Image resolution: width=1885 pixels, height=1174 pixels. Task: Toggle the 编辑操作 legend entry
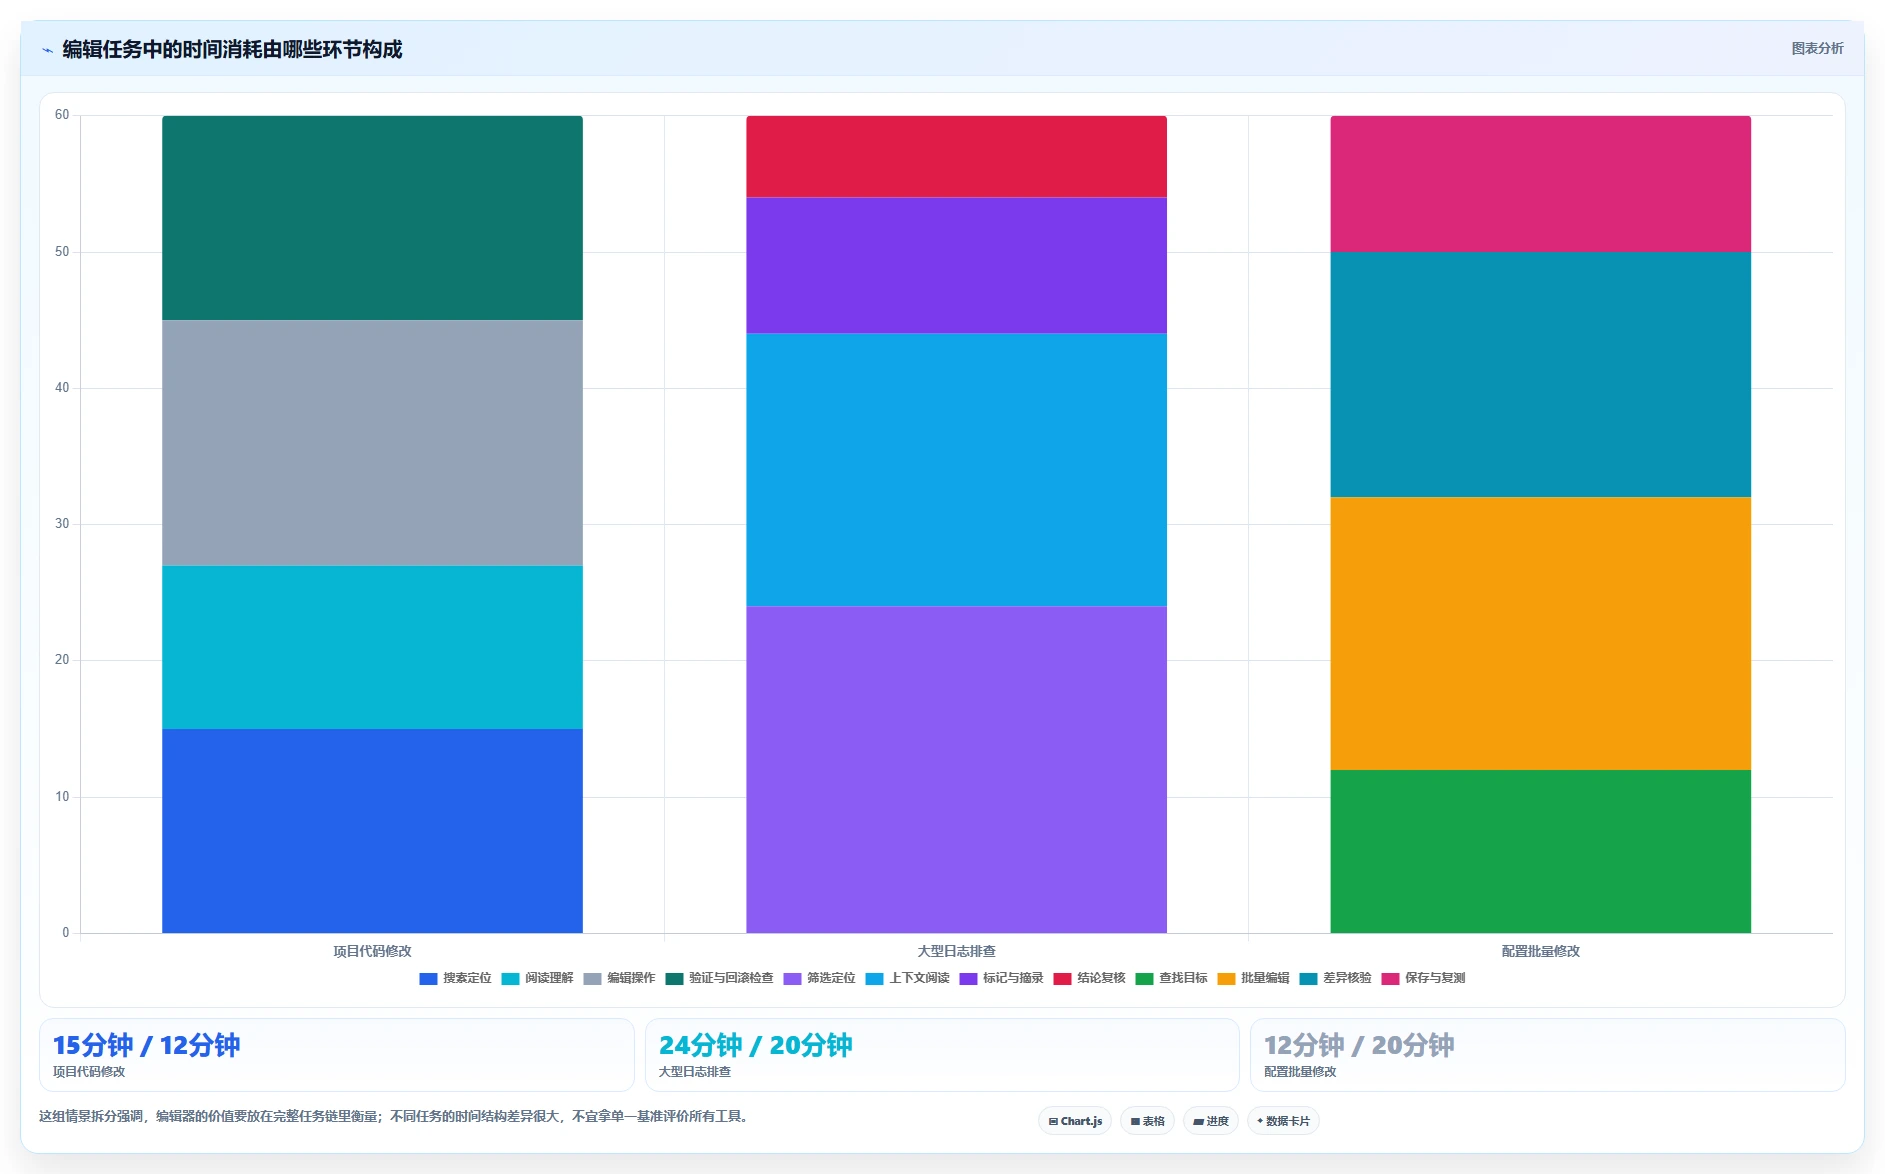click(x=619, y=978)
